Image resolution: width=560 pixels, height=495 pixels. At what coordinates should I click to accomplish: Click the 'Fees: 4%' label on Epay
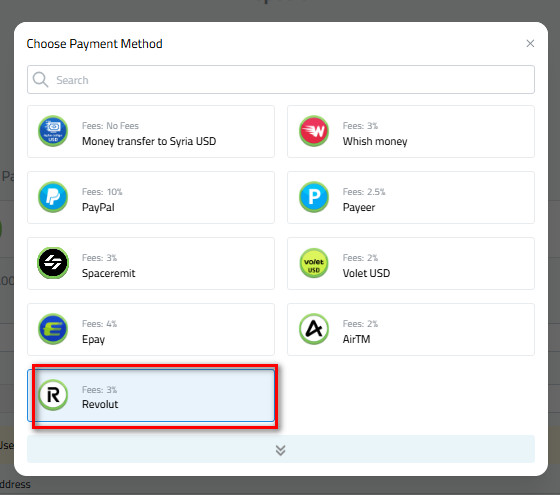click(x=99, y=324)
